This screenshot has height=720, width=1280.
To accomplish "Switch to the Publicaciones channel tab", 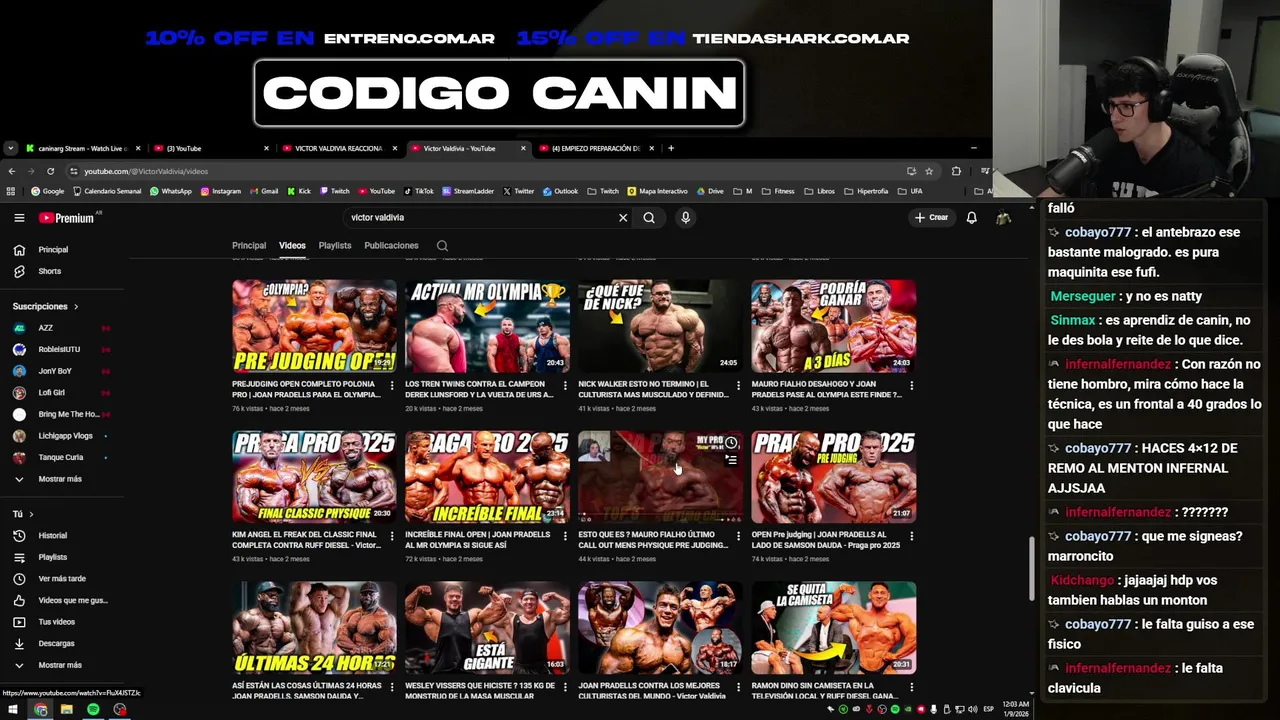I will [x=391, y=245].
